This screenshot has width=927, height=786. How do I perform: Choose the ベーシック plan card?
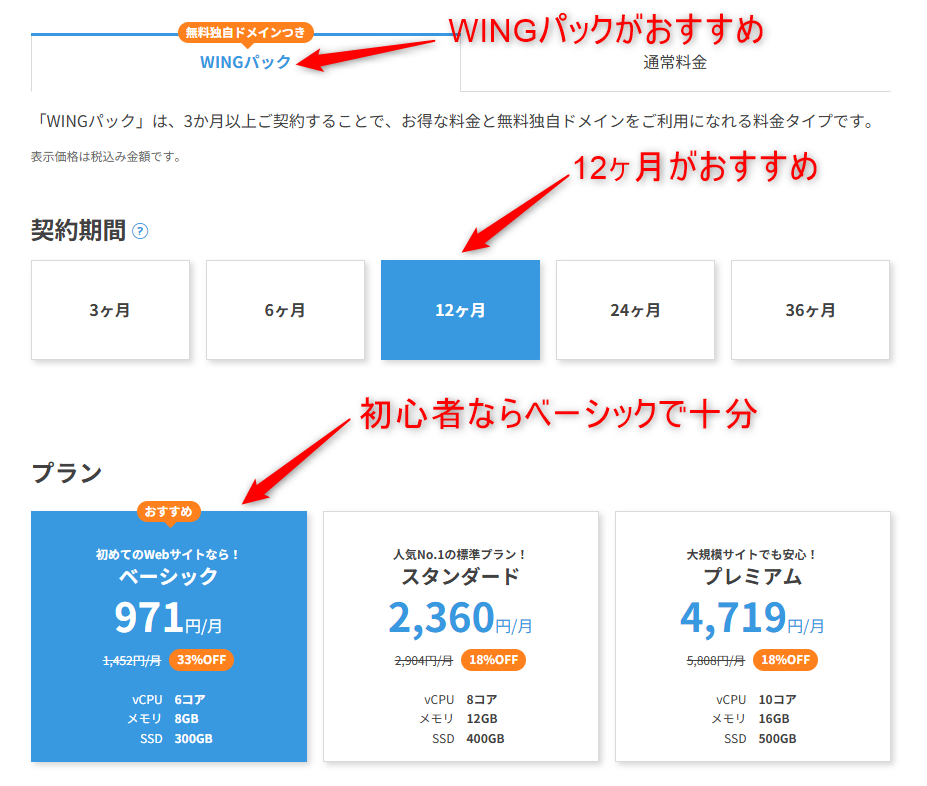[169, 636]
